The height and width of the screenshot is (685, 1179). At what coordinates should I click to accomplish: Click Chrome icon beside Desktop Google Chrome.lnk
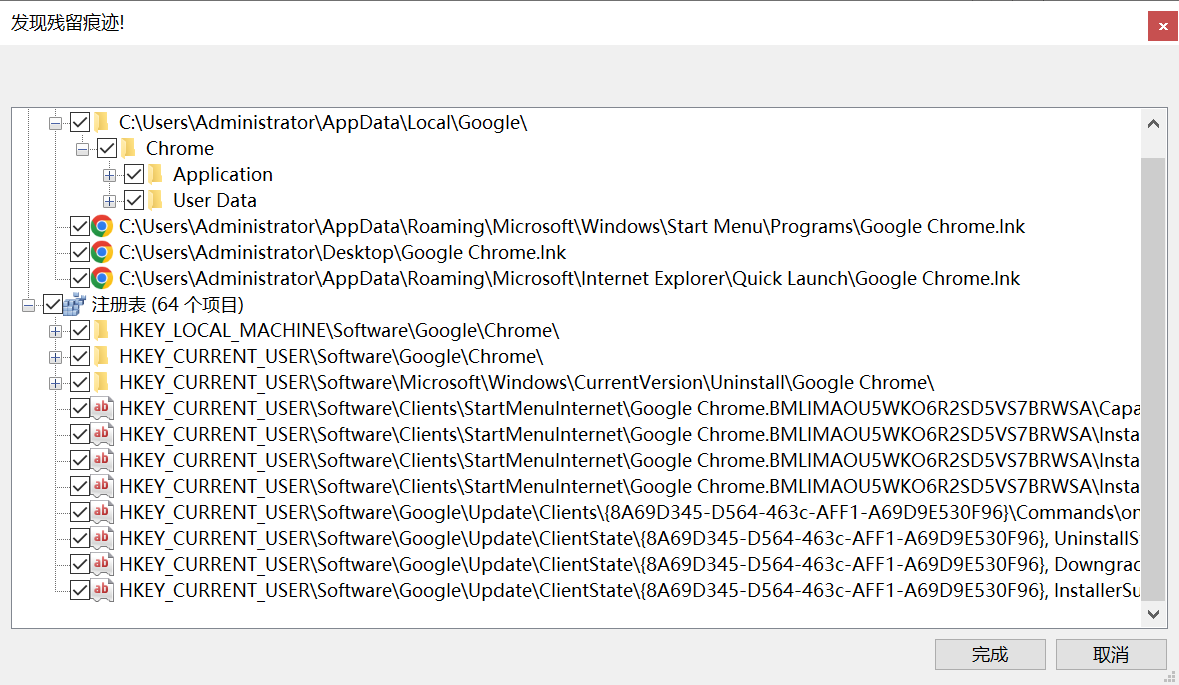tap(102, 252)
